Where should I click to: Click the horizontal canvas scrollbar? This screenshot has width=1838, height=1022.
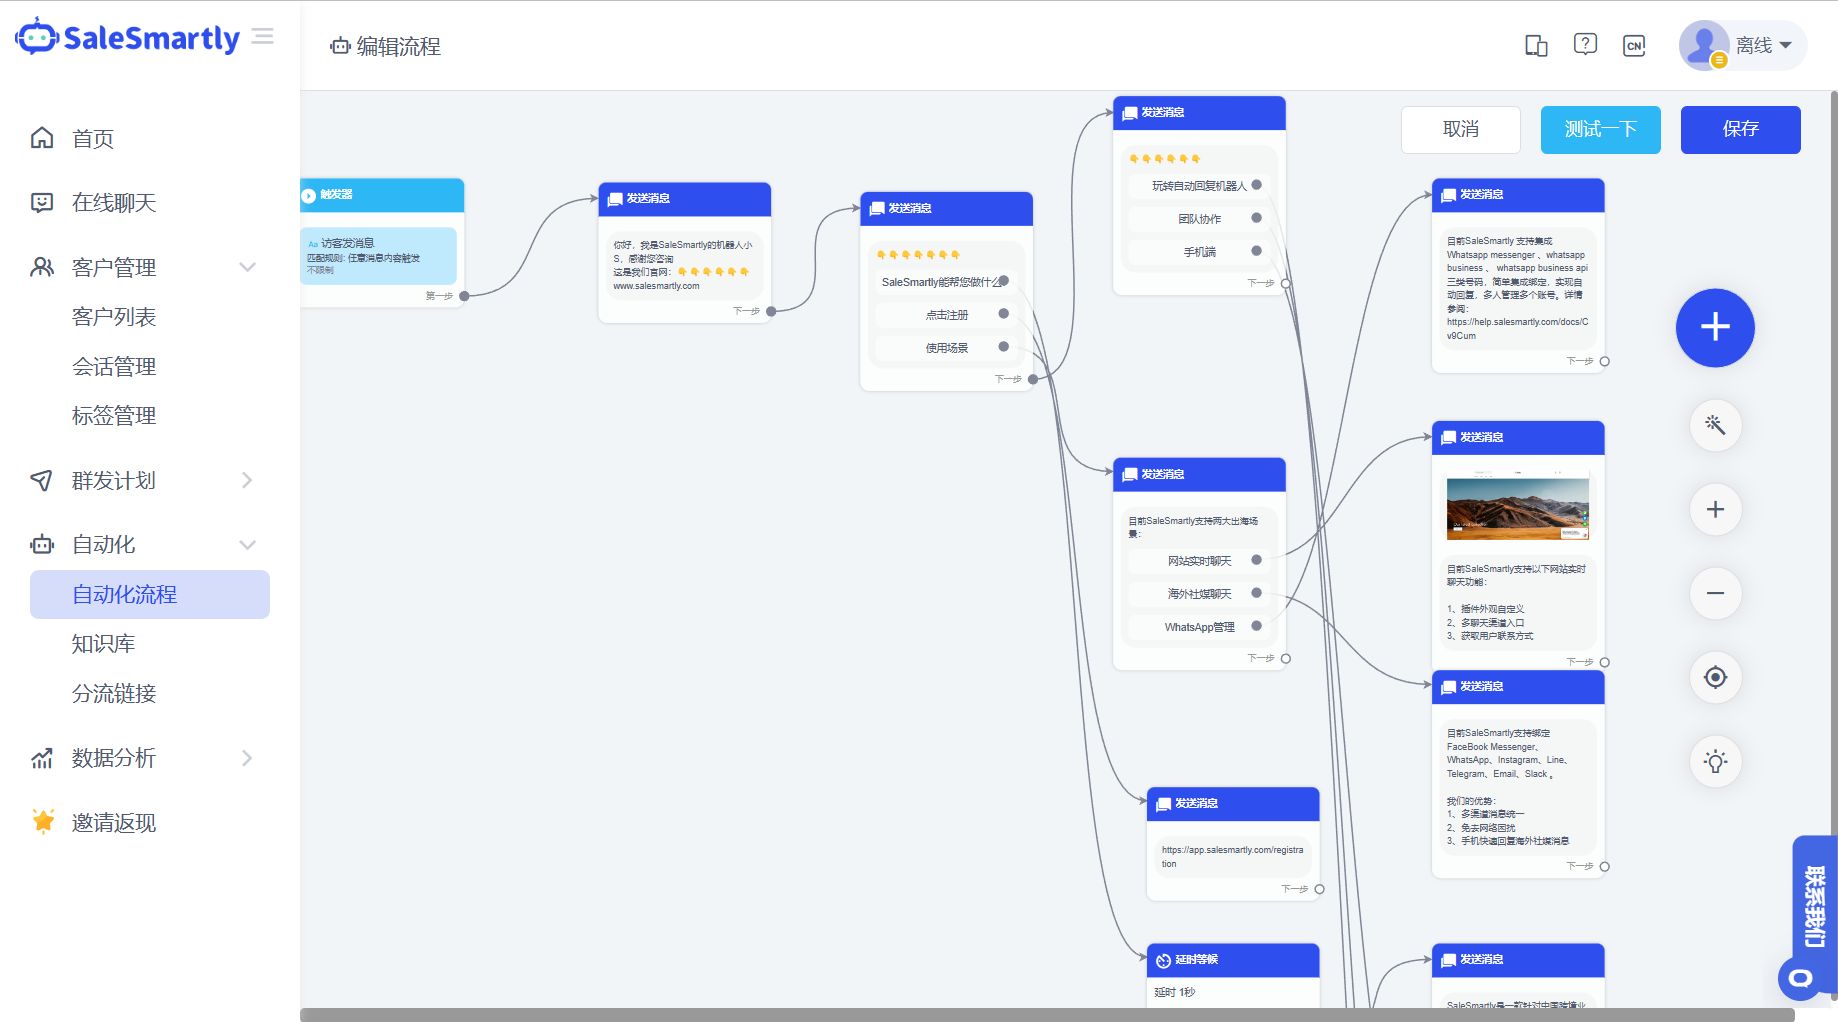click(1047, 1015)
